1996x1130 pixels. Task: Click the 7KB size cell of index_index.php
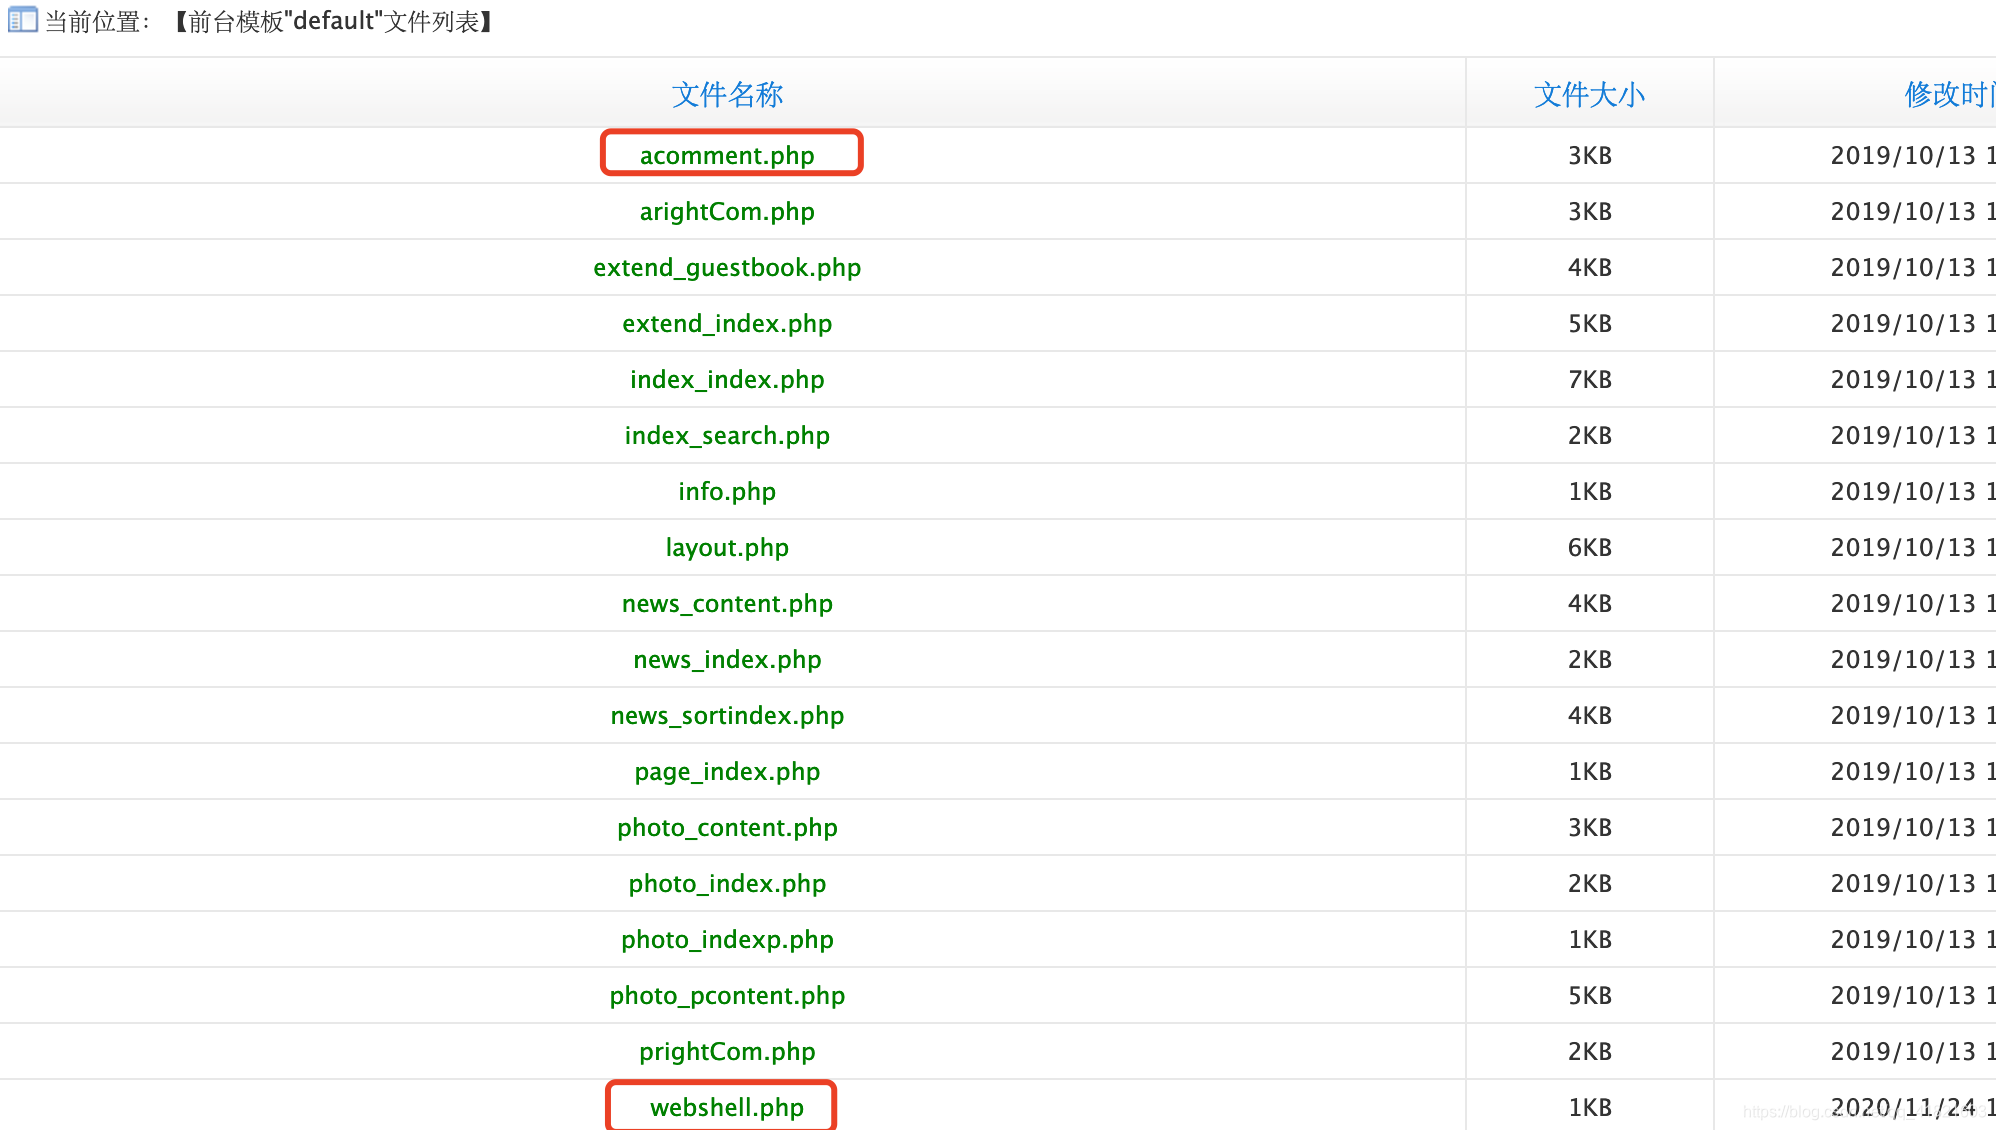point(1589,379)
